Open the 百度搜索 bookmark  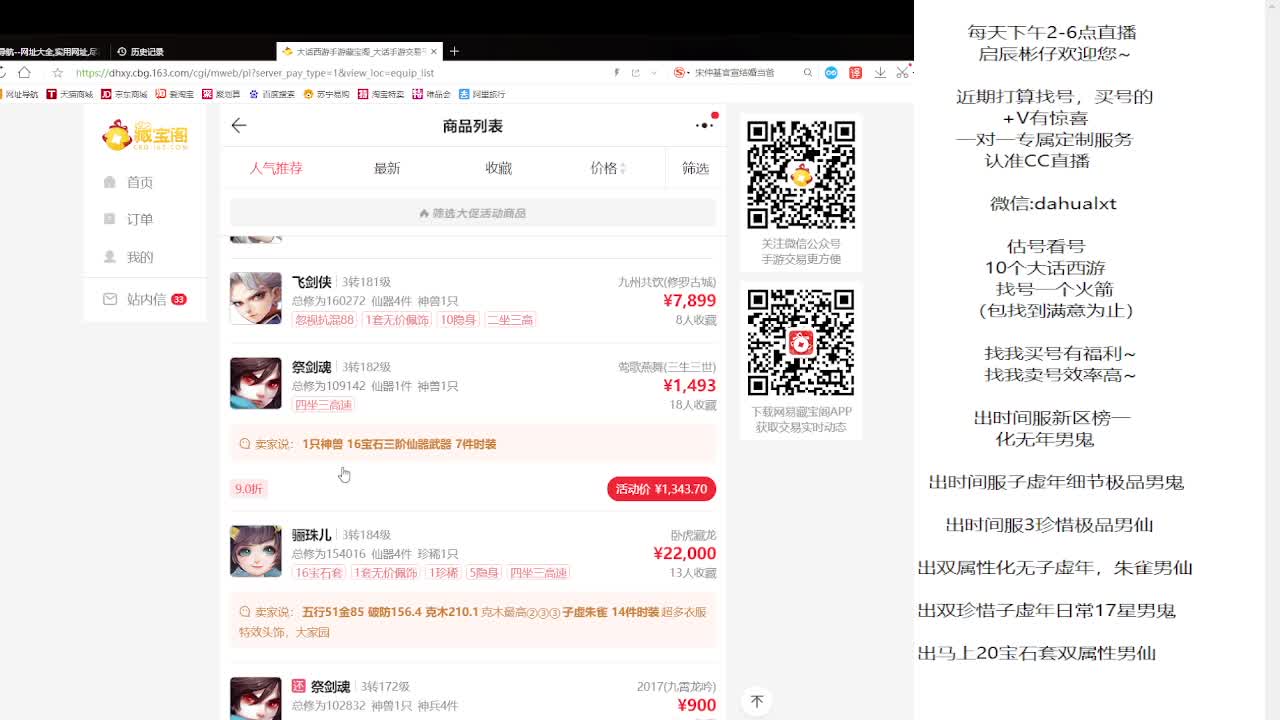pos(271,94)
